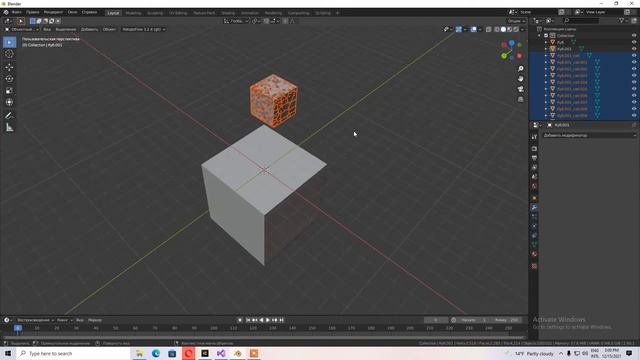Toggle eye icon of Куб.001_cell row
This screenshot has width=640, height=360.
(634, 56)
